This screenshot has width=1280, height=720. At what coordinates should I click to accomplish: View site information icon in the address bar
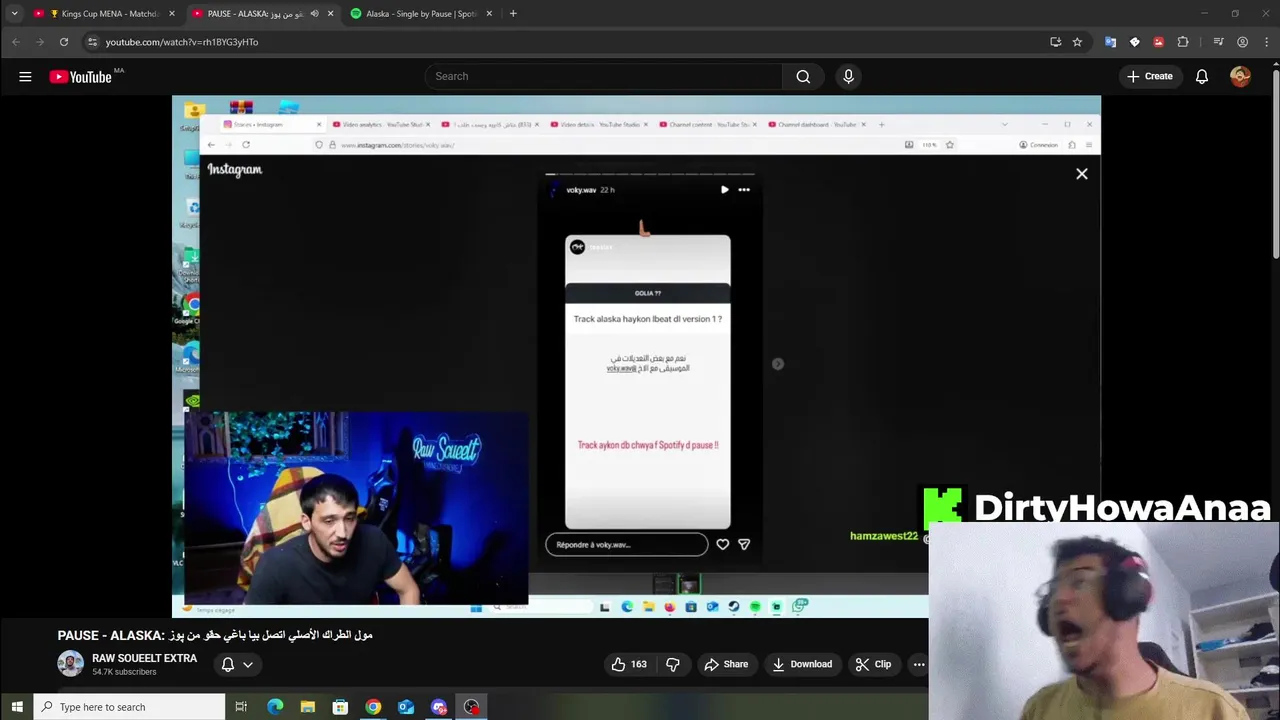pyautogui.click(x=92, y=42)
